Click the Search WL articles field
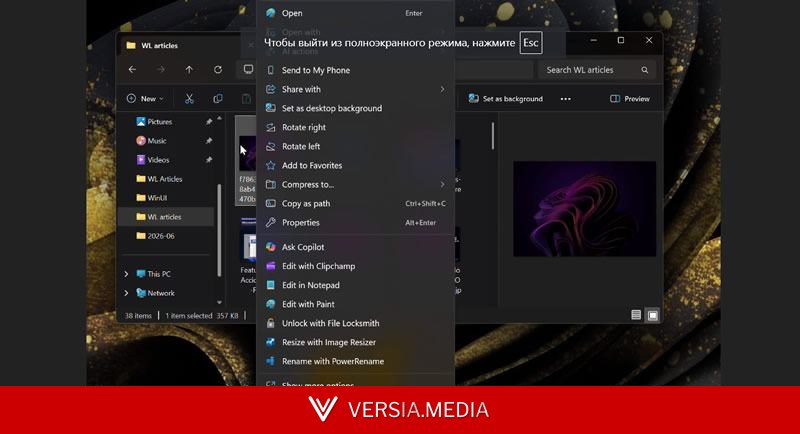The image size is (800, 434). pyautogui.click(x=596, y=70)
